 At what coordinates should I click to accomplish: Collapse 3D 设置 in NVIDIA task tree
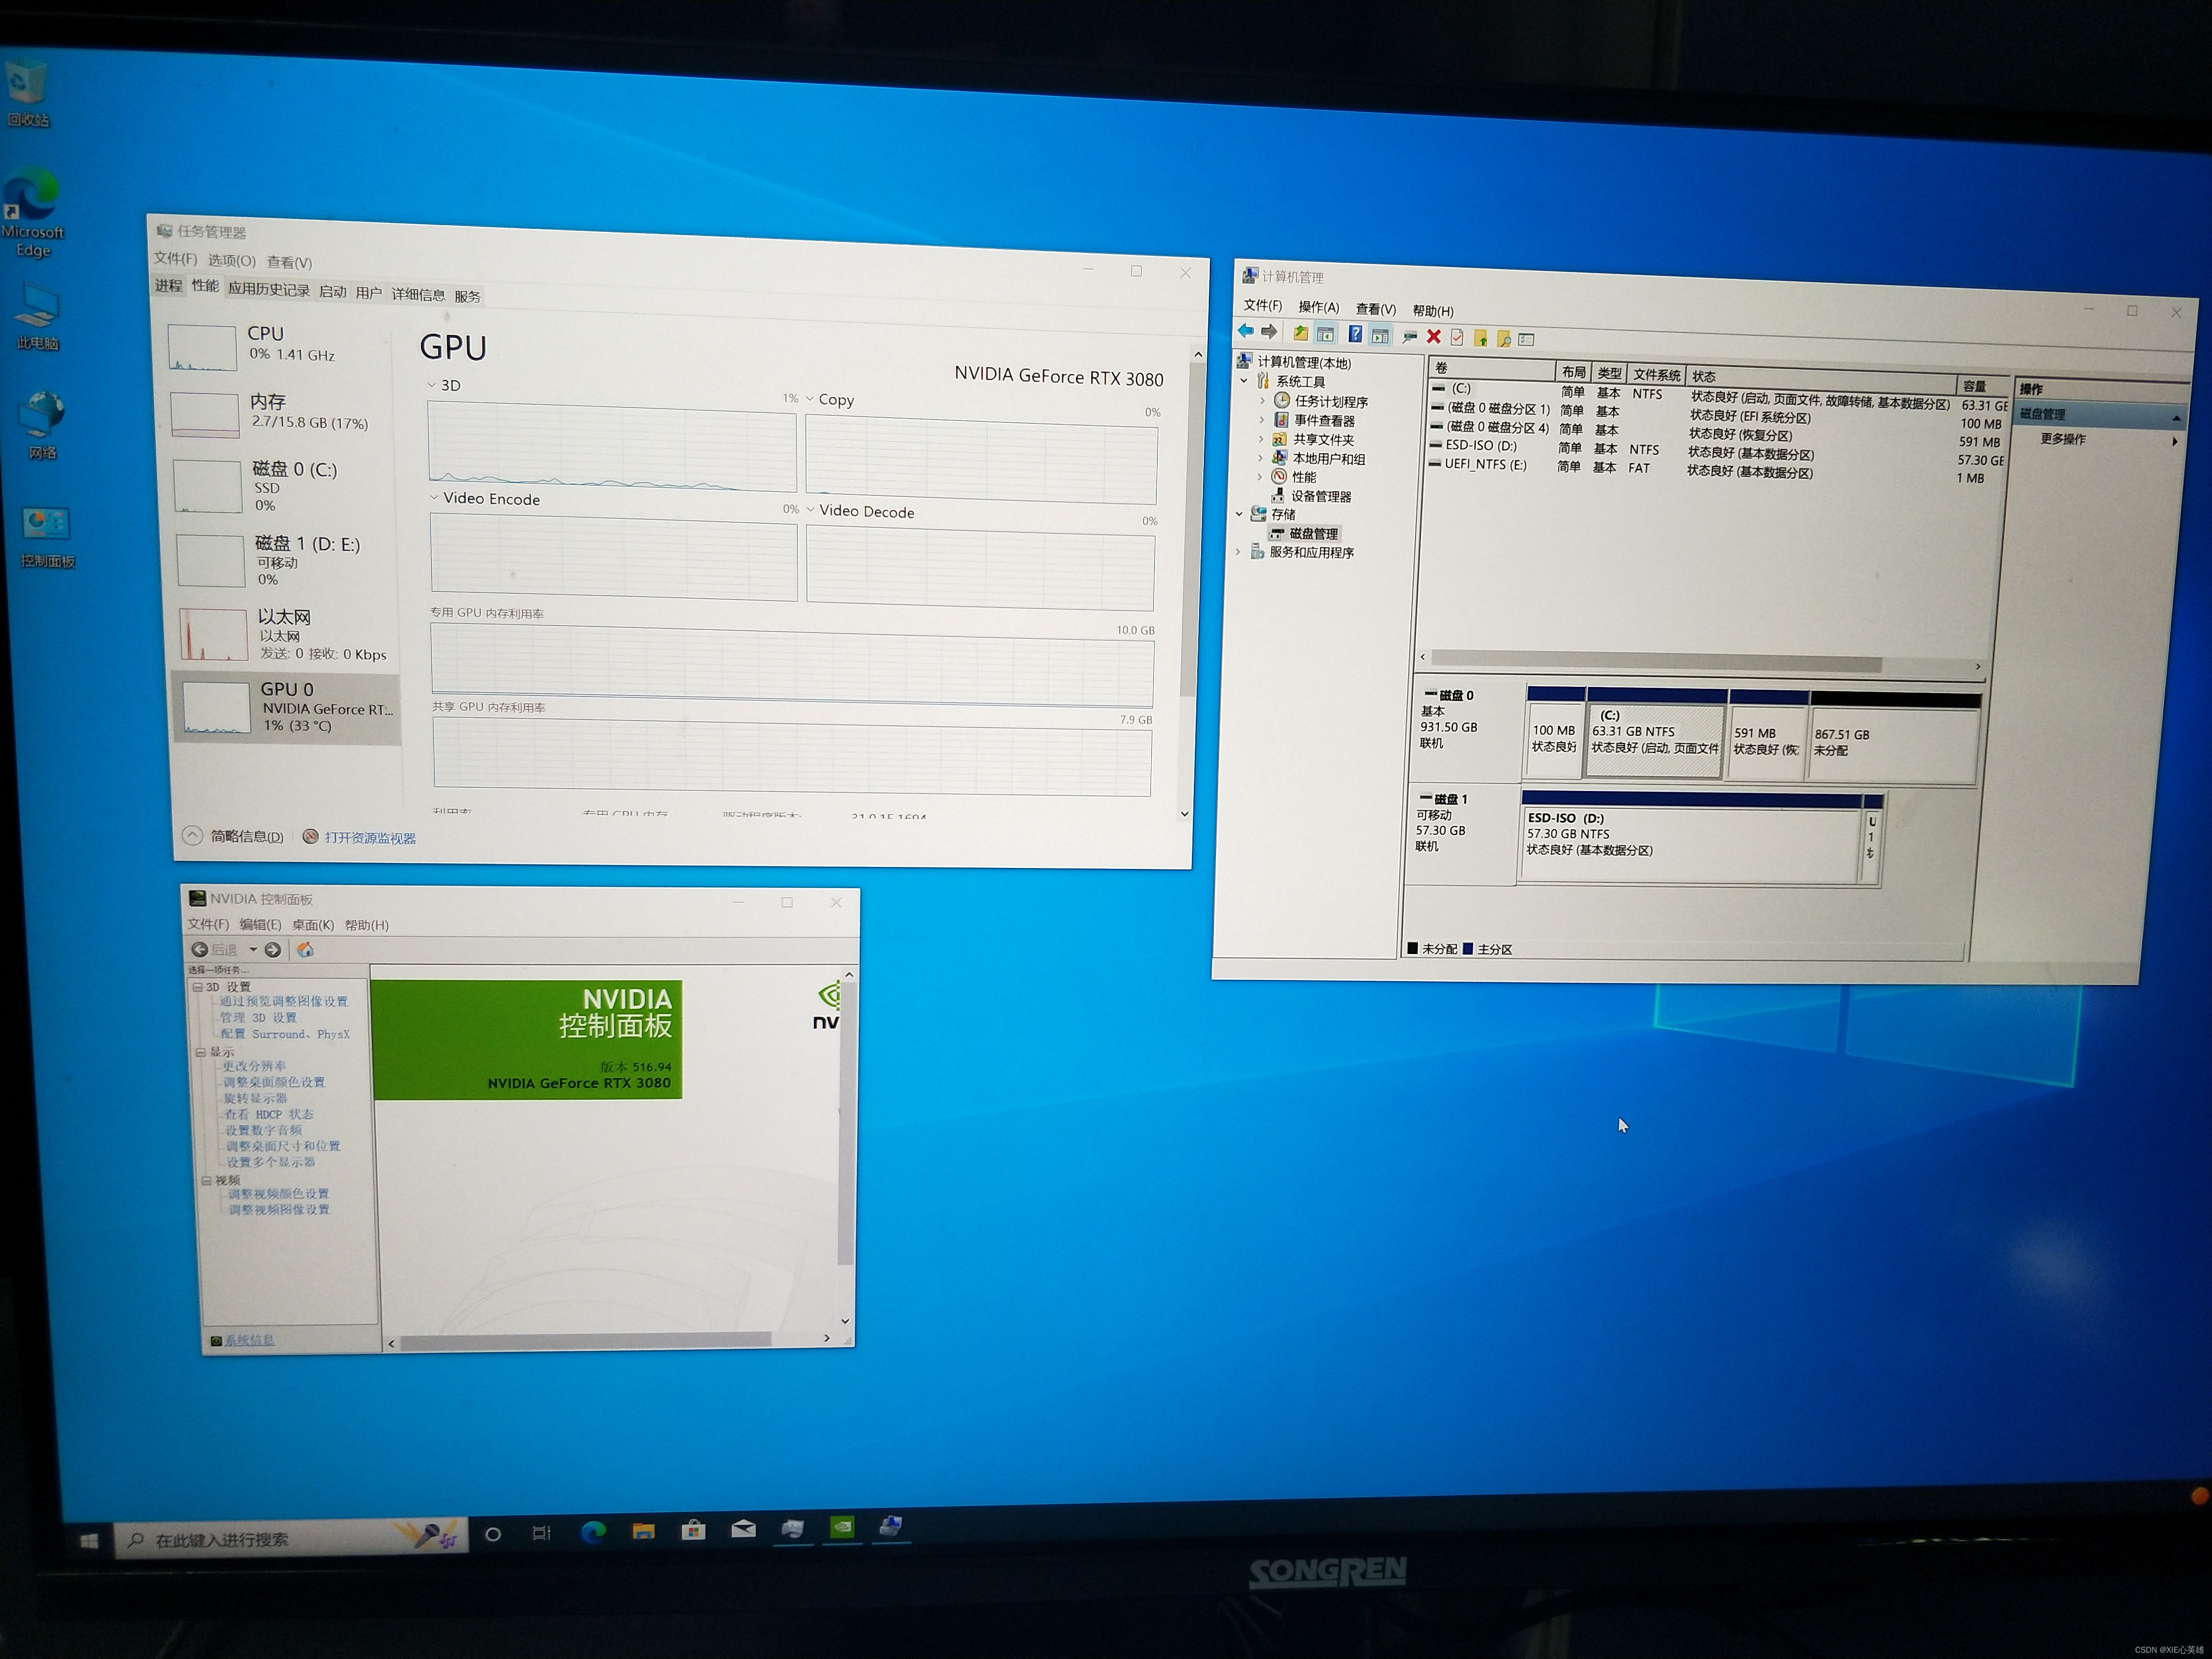198,987
